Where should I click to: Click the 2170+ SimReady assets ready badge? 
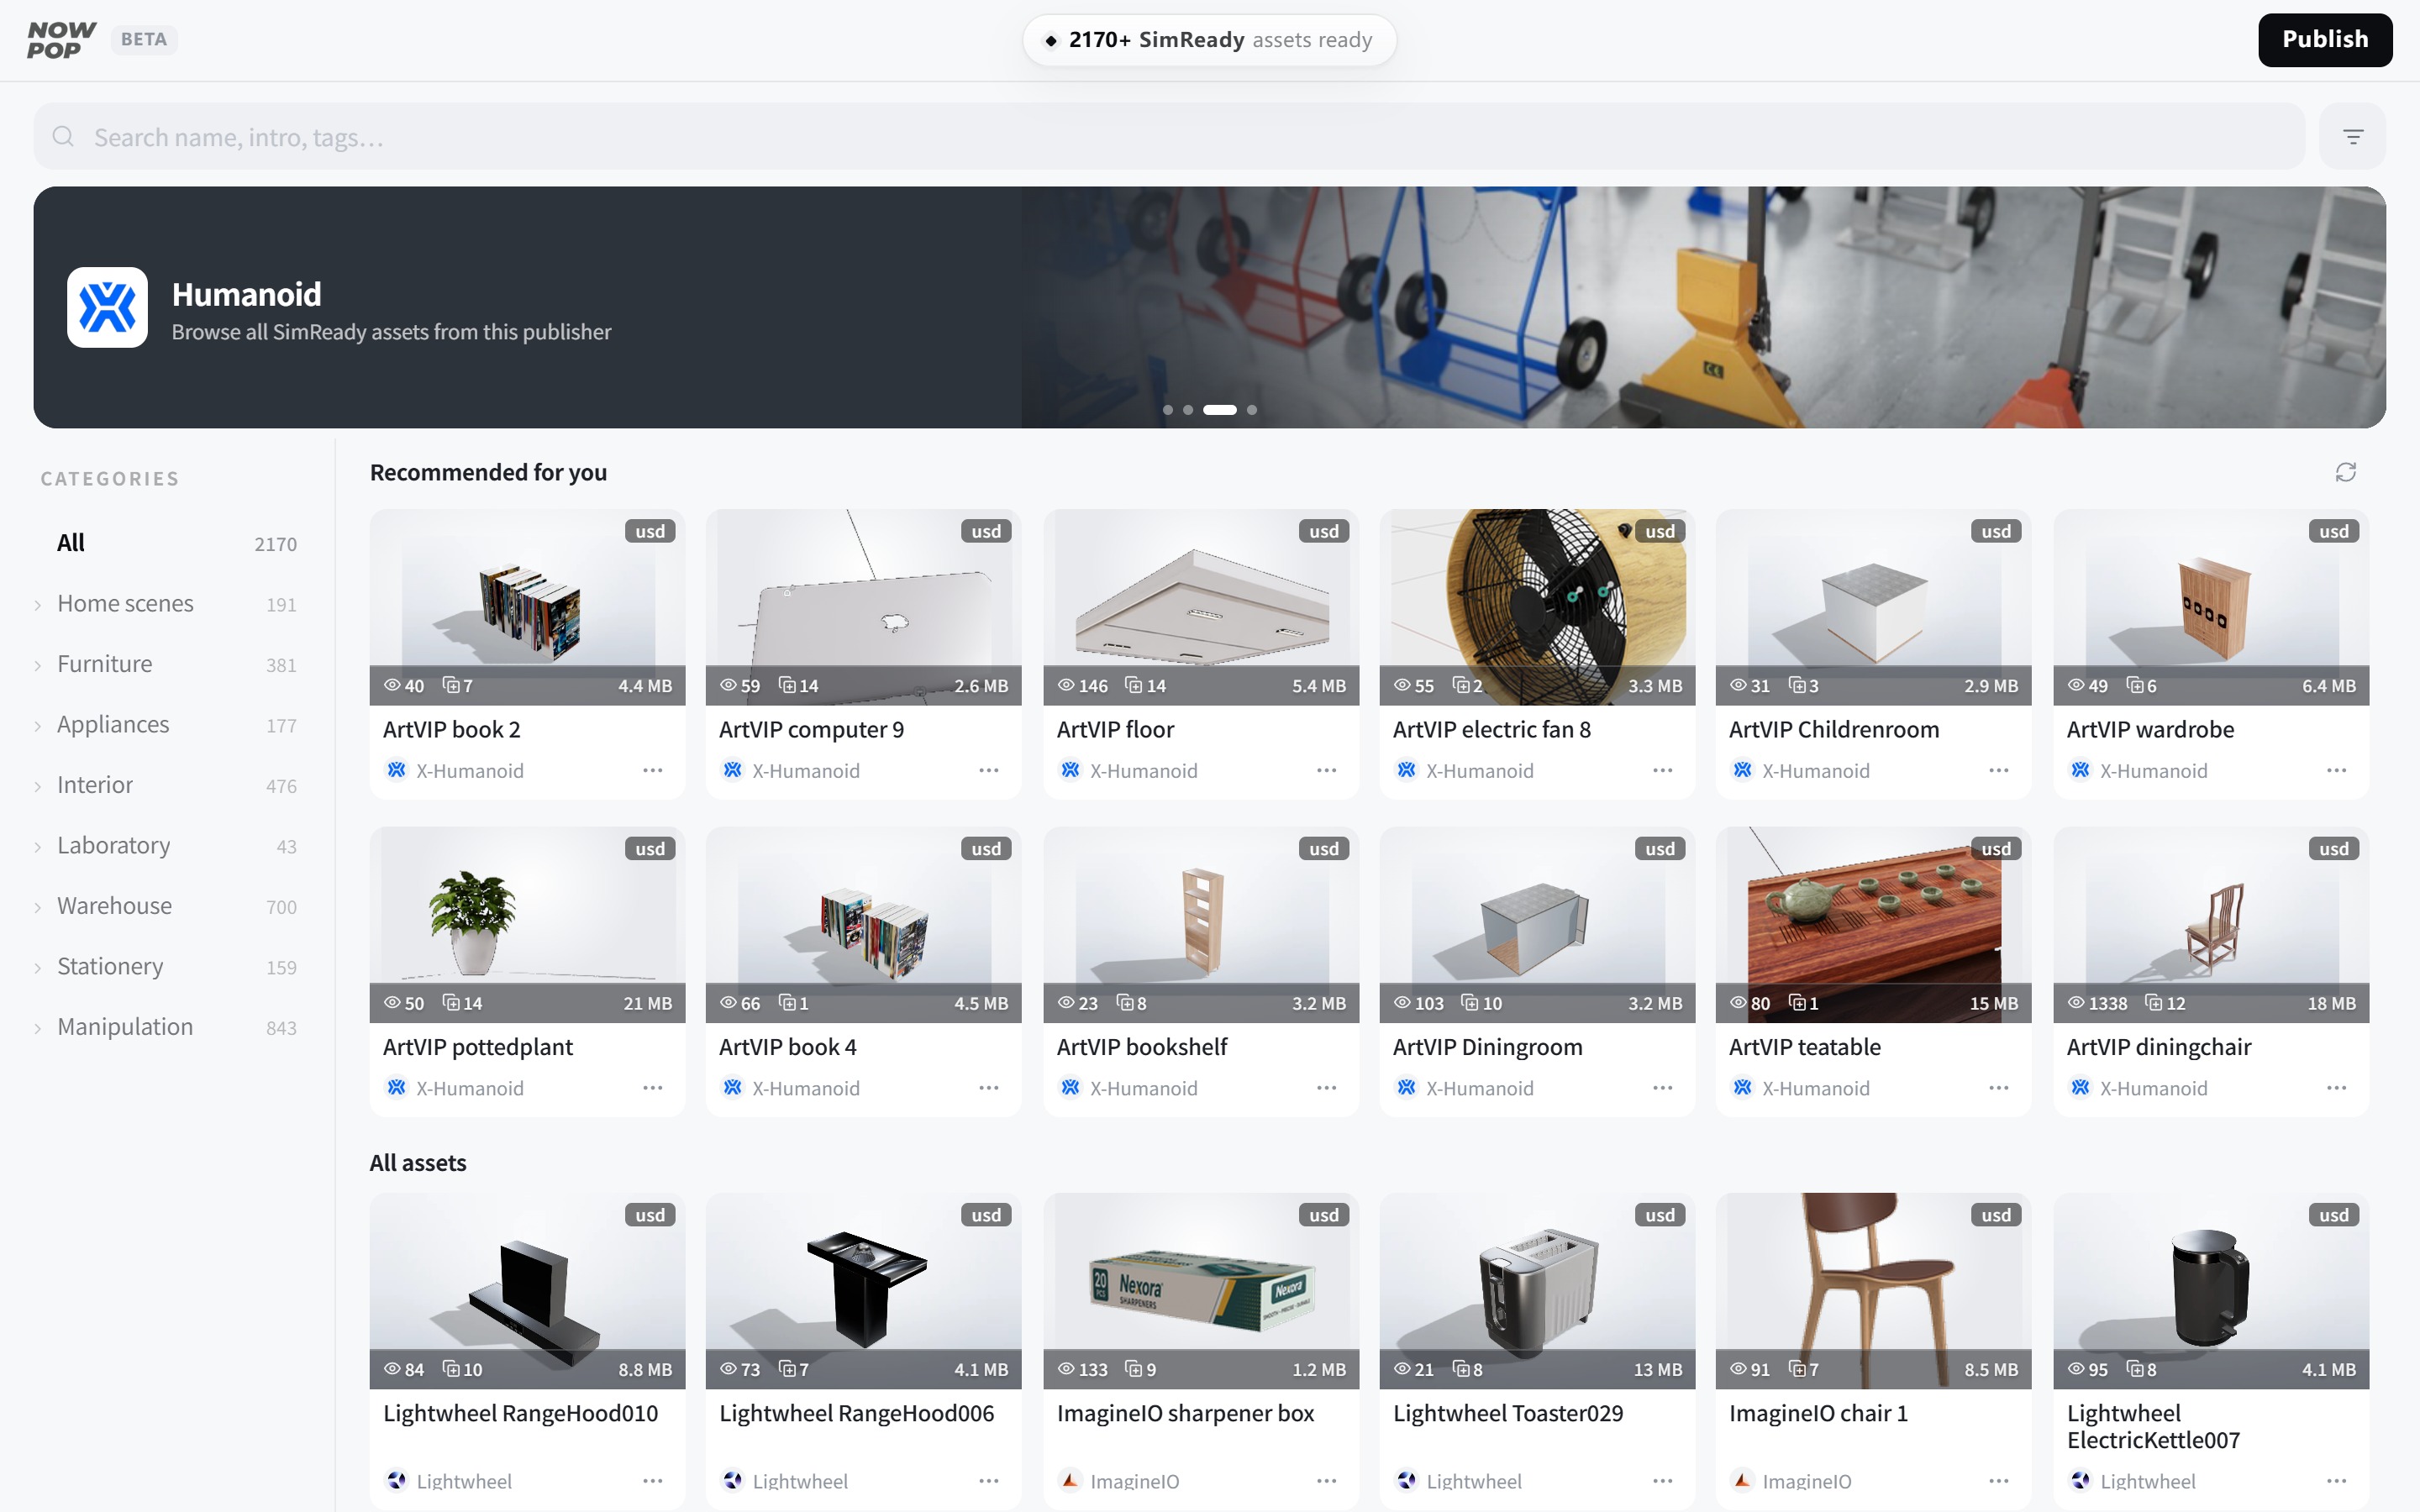coord(1209,40)
